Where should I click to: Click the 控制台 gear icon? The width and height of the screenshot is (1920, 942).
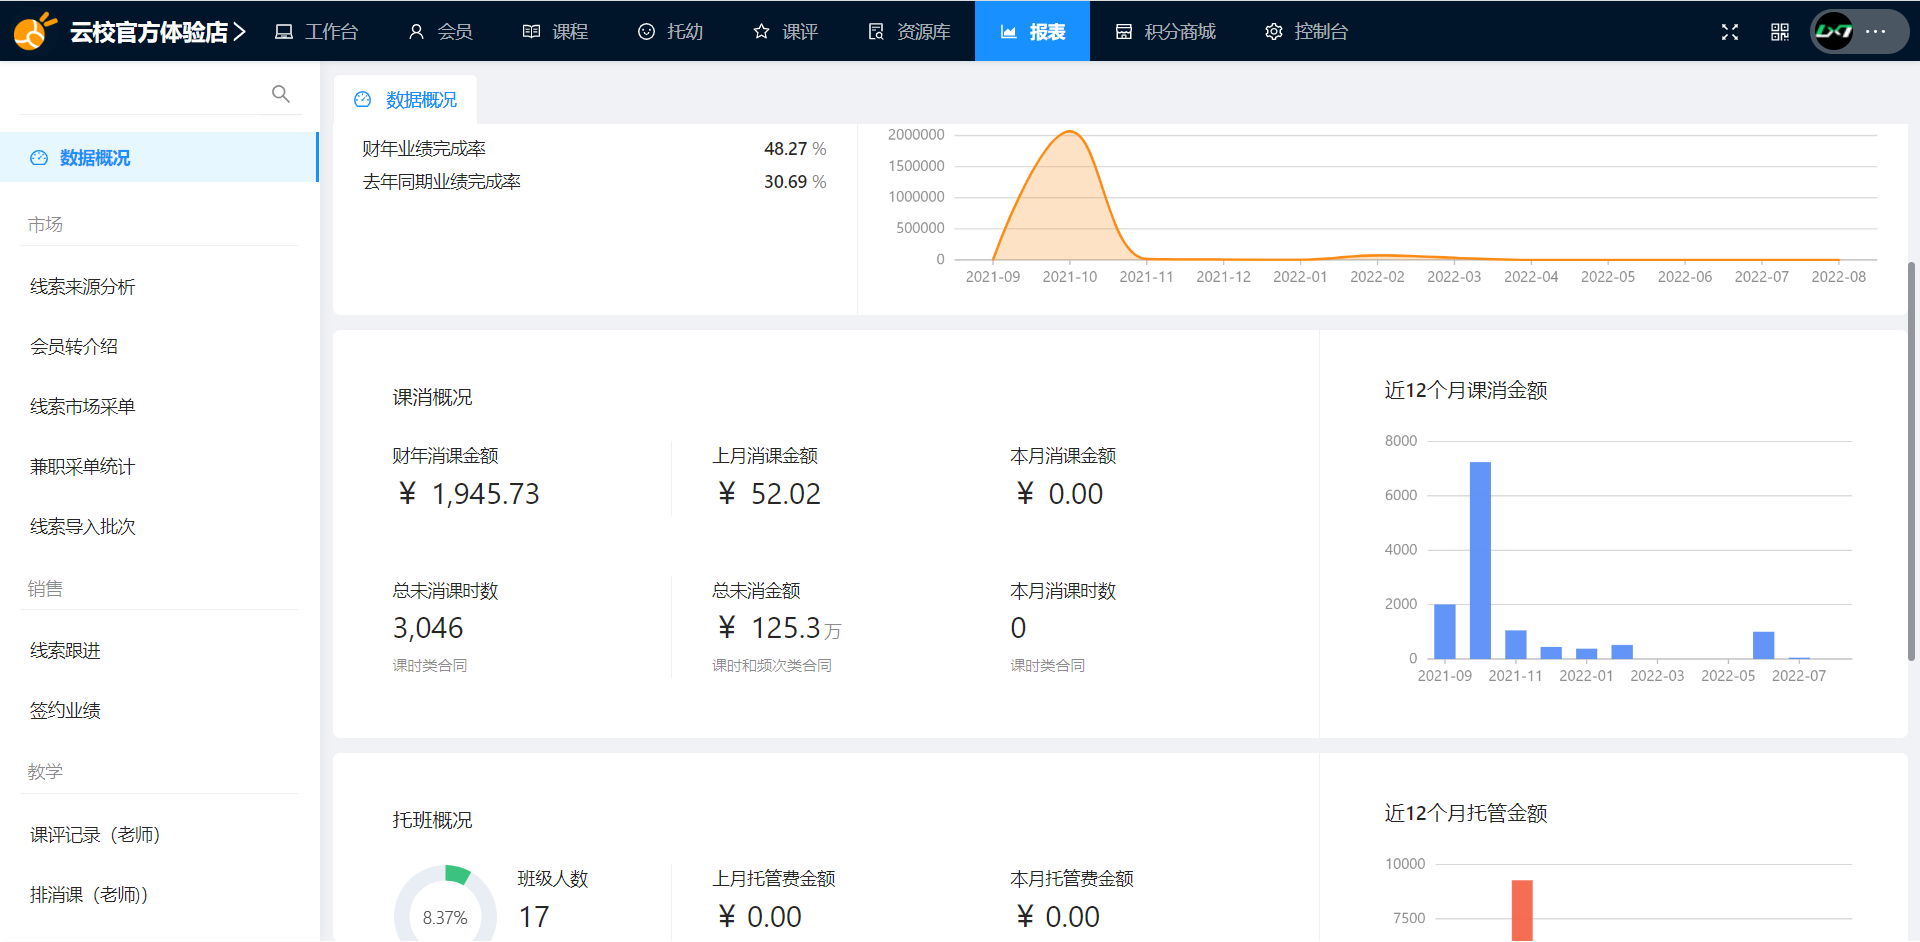coord(1273,32)
